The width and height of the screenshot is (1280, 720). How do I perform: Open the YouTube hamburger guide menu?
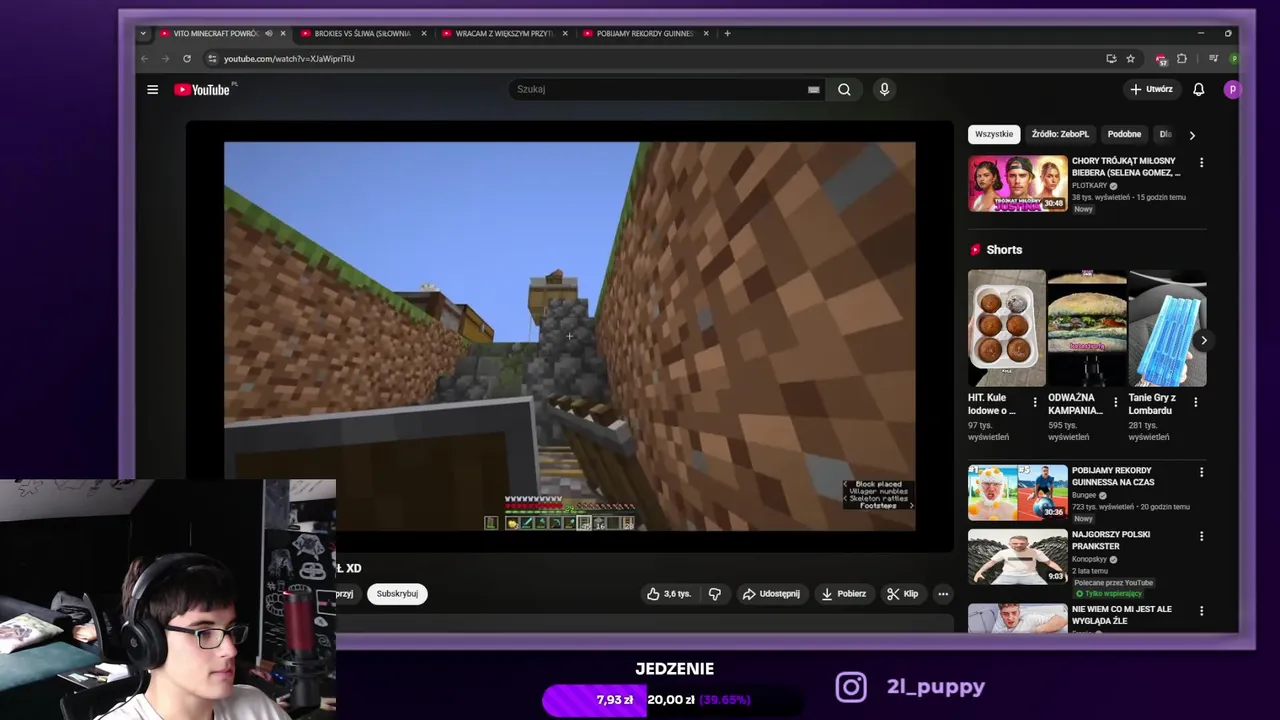tap(152, 89)
